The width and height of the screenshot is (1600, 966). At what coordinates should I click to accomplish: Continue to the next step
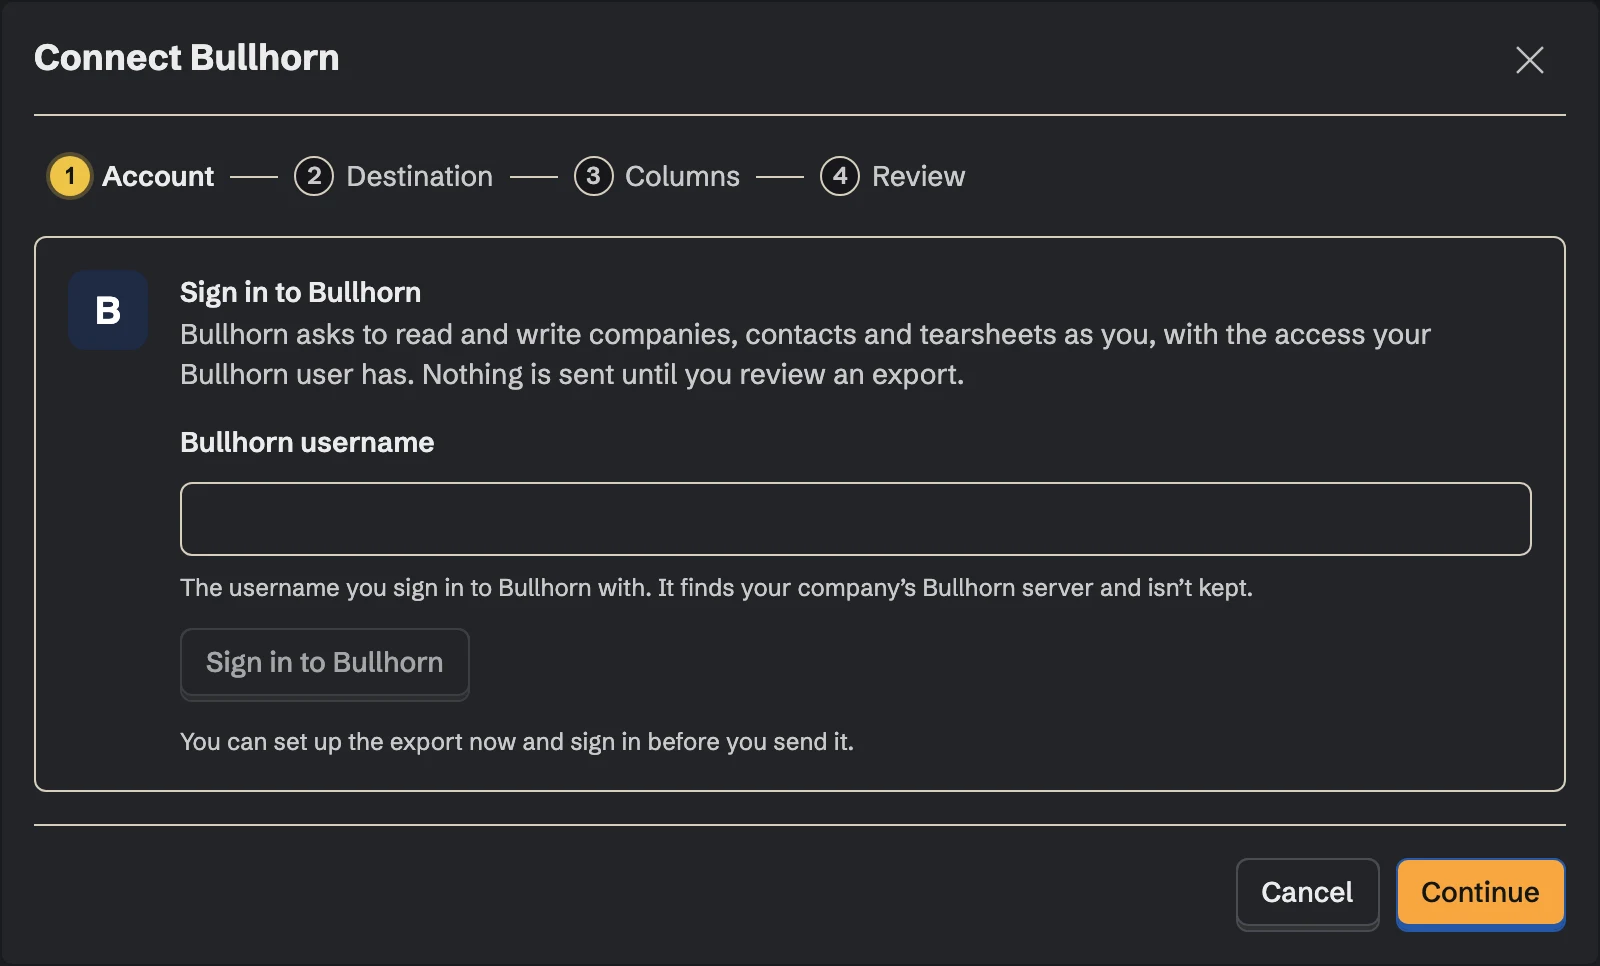click(x=1481, y=892)
